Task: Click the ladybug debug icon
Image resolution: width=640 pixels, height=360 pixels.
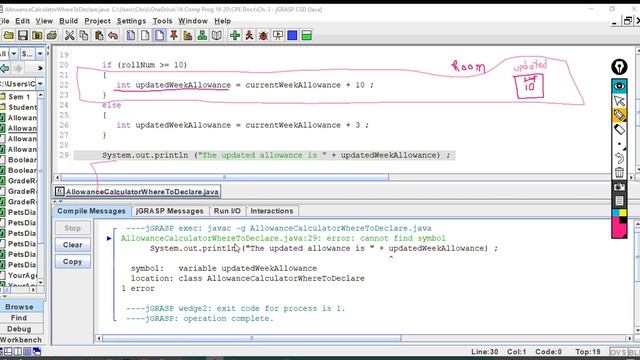Action: (263, 36)
